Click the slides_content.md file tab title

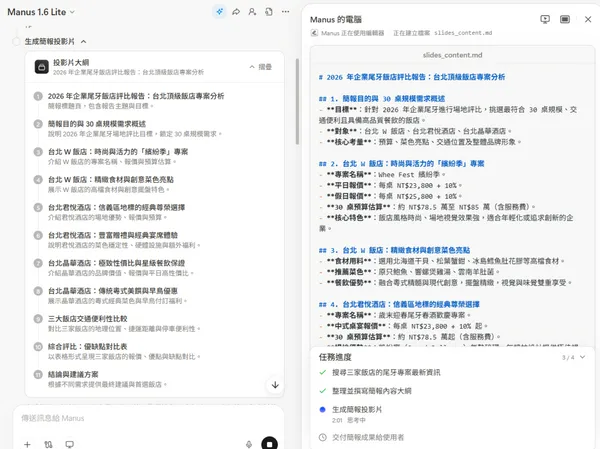pyautogui.click(x=452, y=55)
